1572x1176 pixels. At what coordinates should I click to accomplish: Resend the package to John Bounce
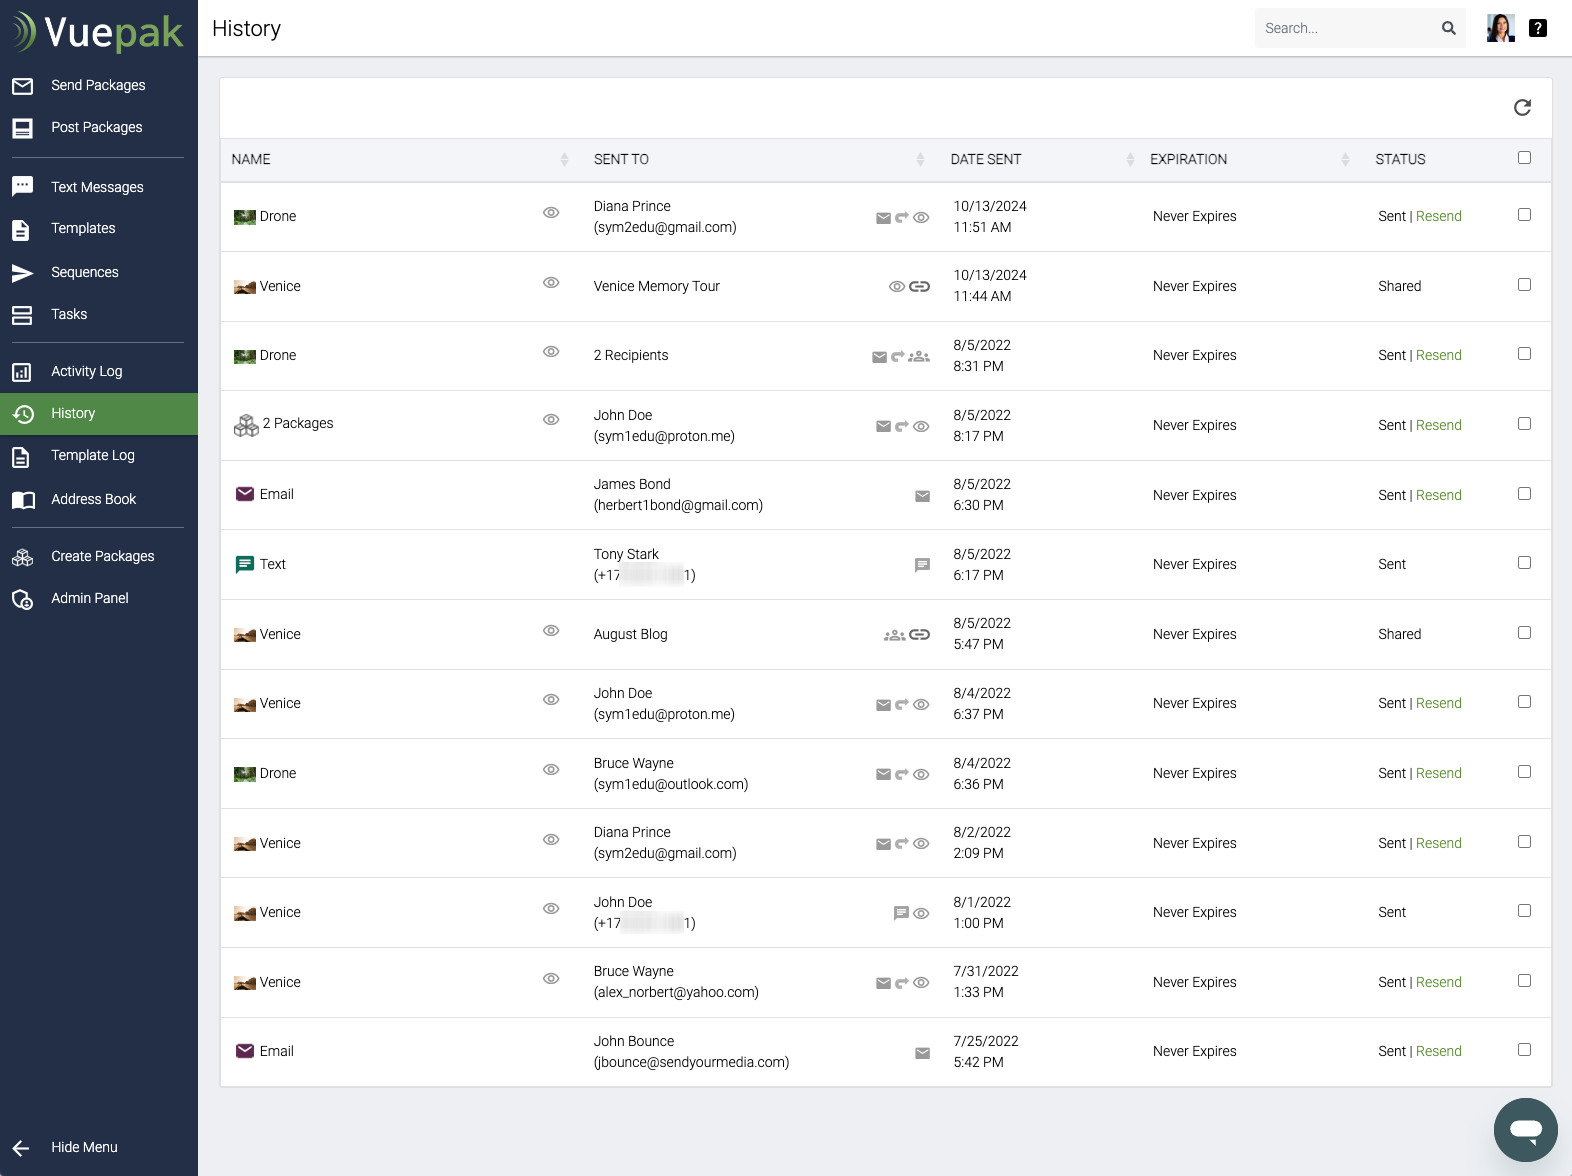pos(1438,1051)
